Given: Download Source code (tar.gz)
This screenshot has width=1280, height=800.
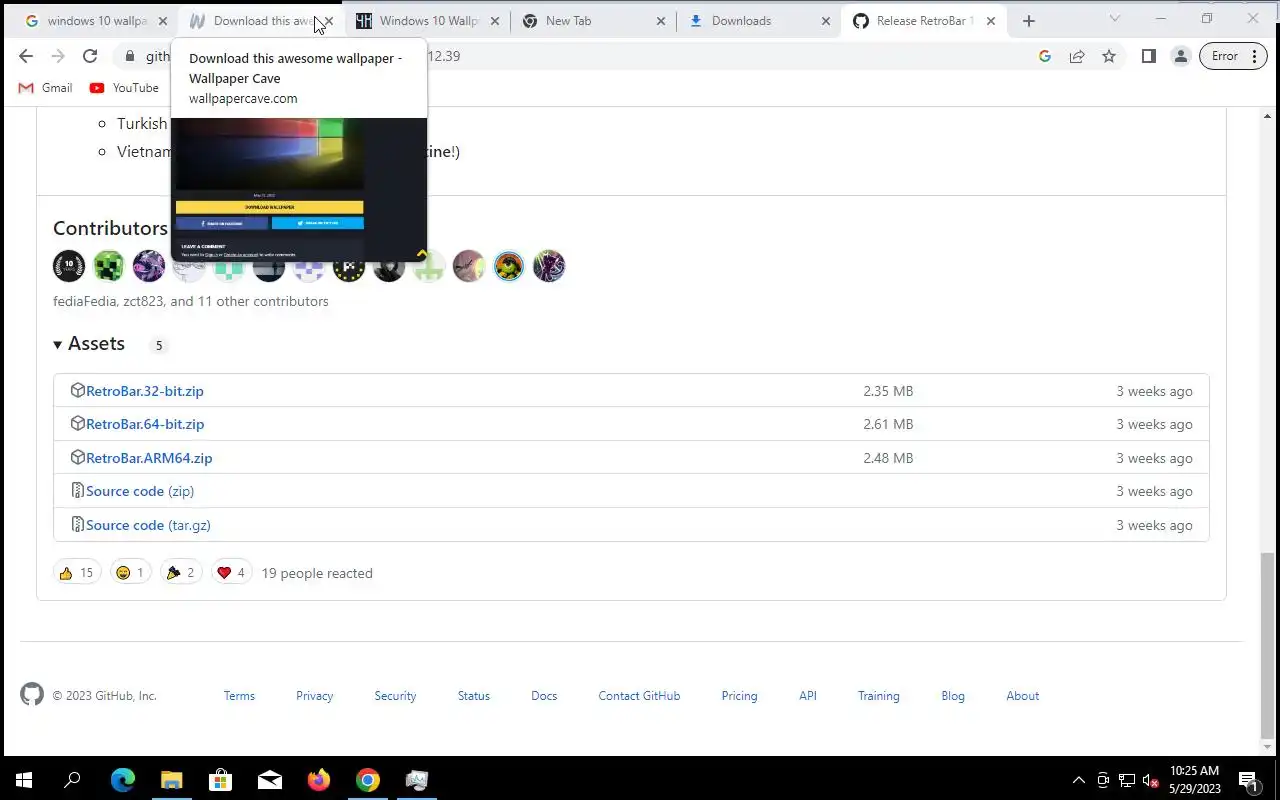Looking at the screenshot, I should [x=148, y=525].
